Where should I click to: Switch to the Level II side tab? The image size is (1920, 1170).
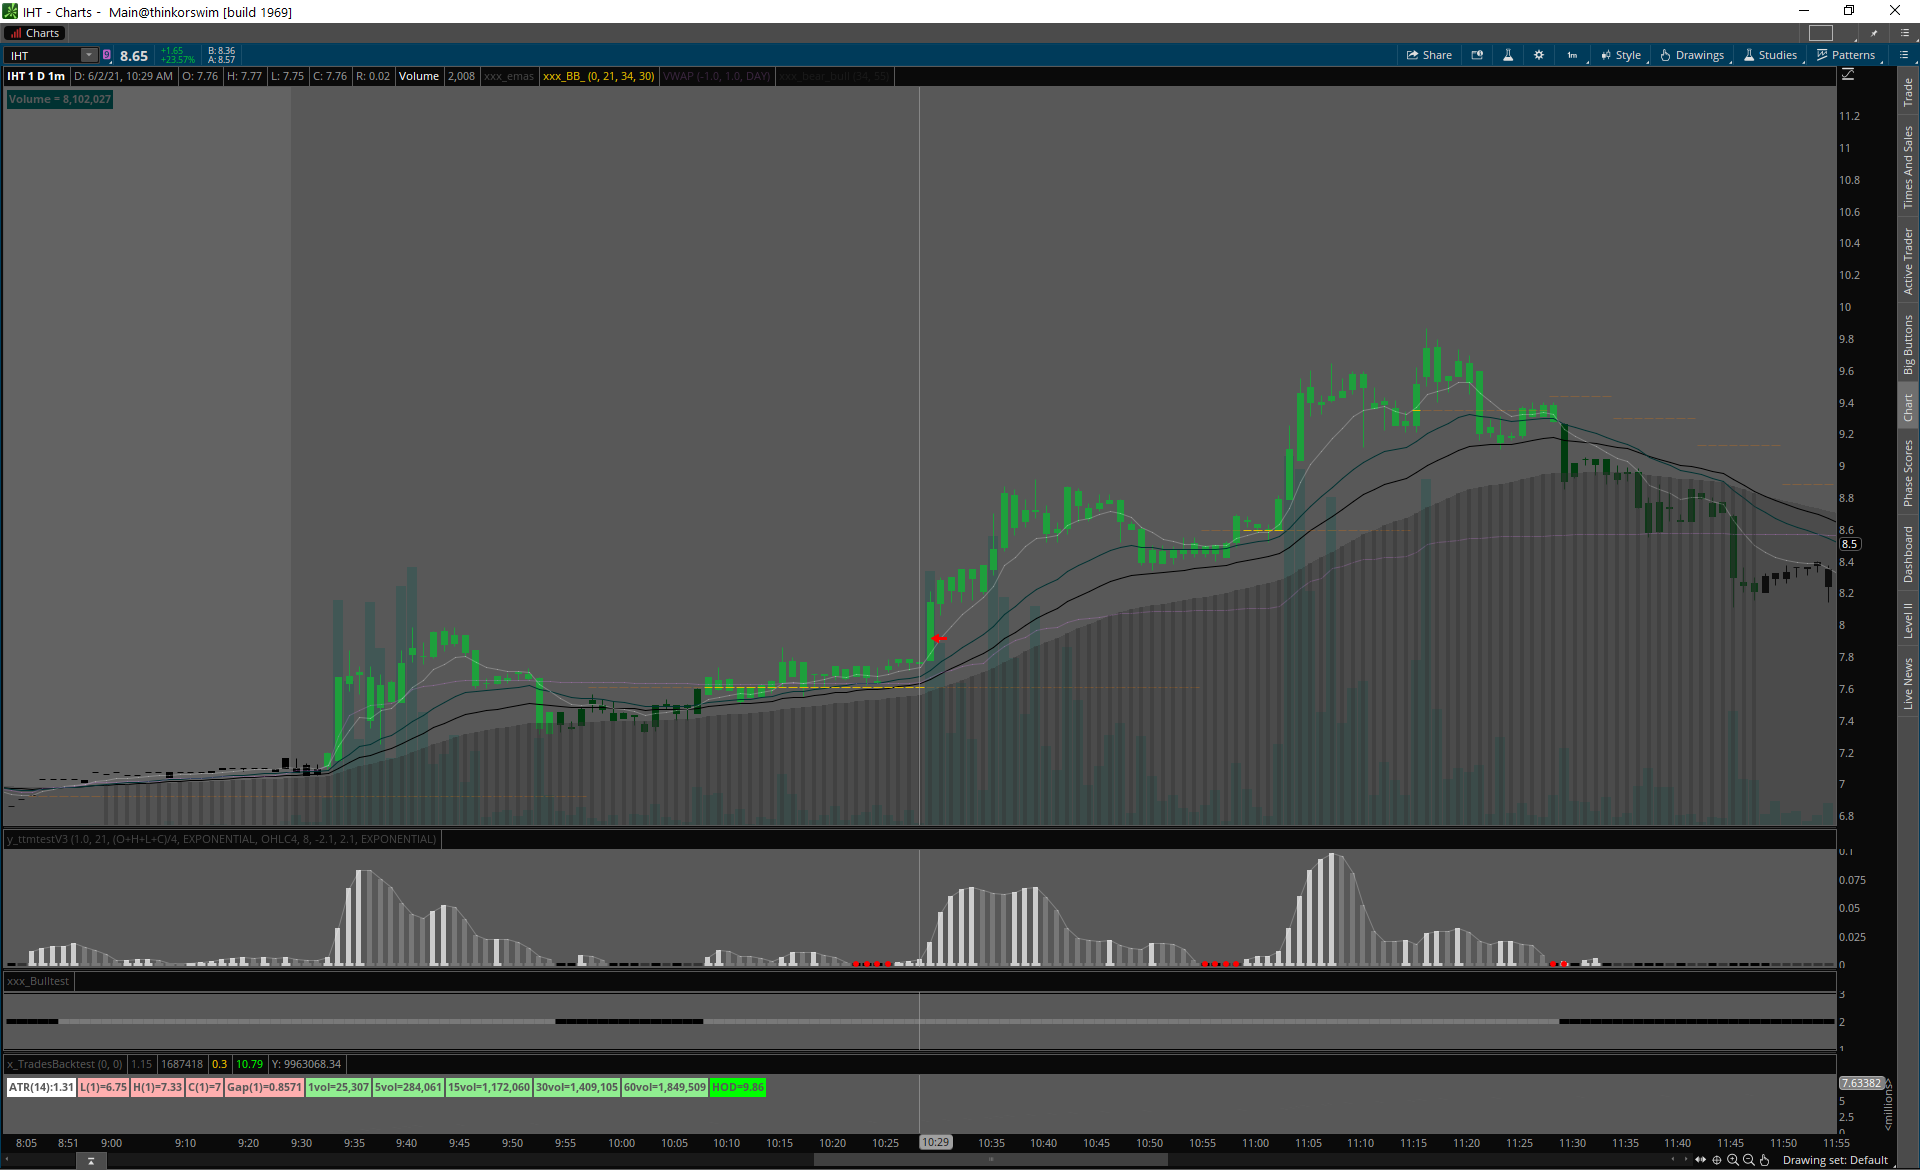point(1908,620)
